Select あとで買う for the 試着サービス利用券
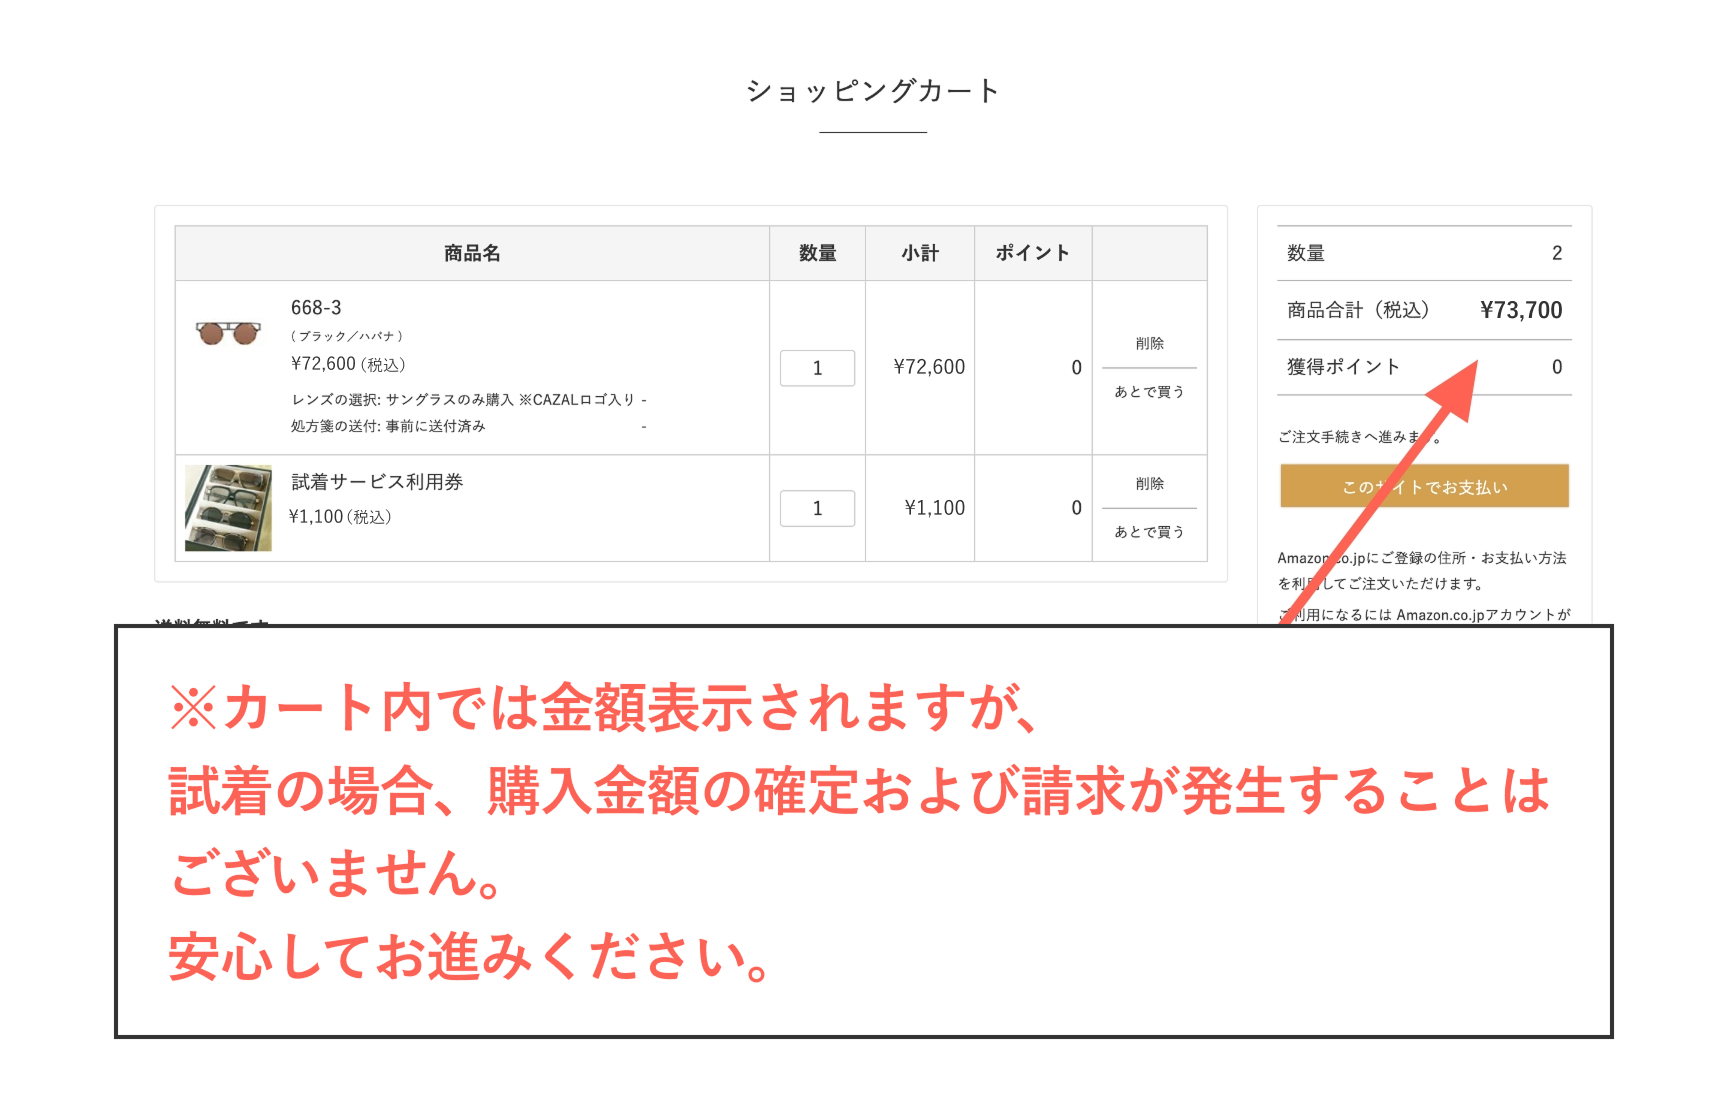This screenshot has height=1105, width=1712. [1148, 532]
